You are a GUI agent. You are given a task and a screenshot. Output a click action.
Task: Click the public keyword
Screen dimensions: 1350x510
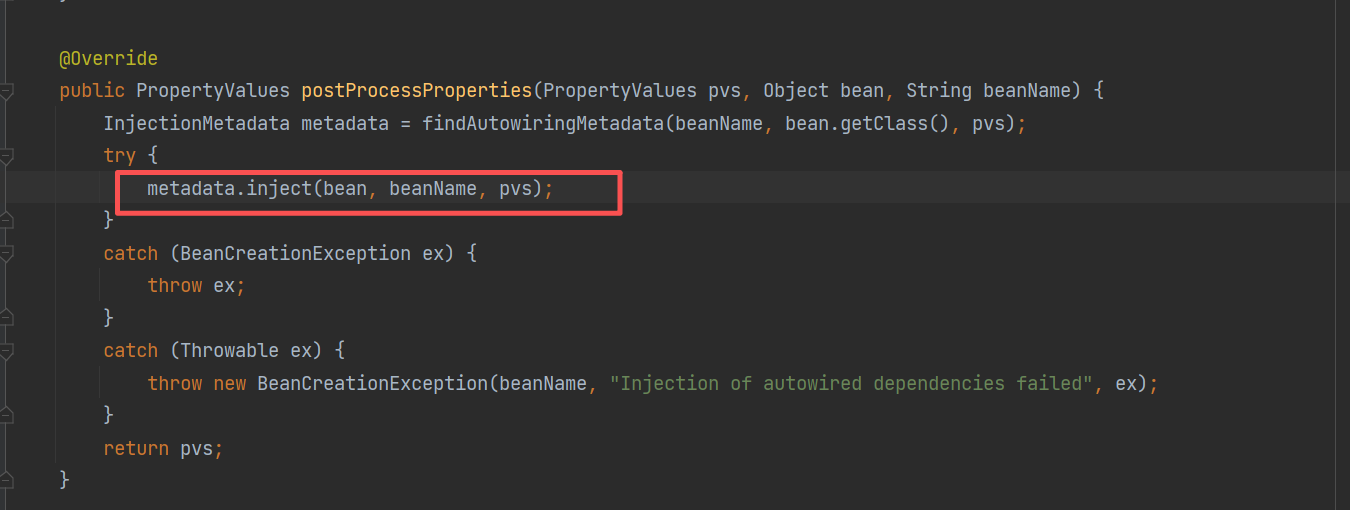[x=92, y=91]
